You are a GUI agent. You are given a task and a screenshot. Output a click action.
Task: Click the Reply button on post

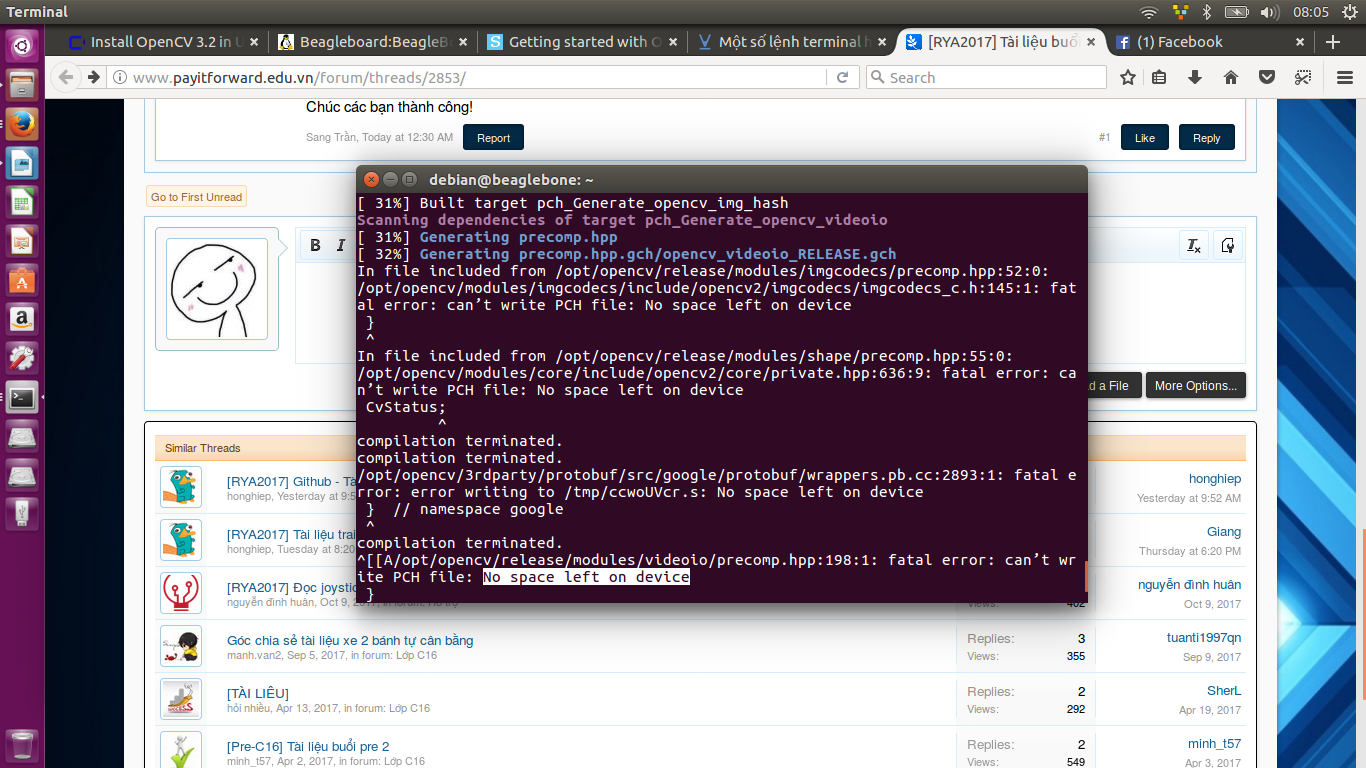coord(1206,138)
